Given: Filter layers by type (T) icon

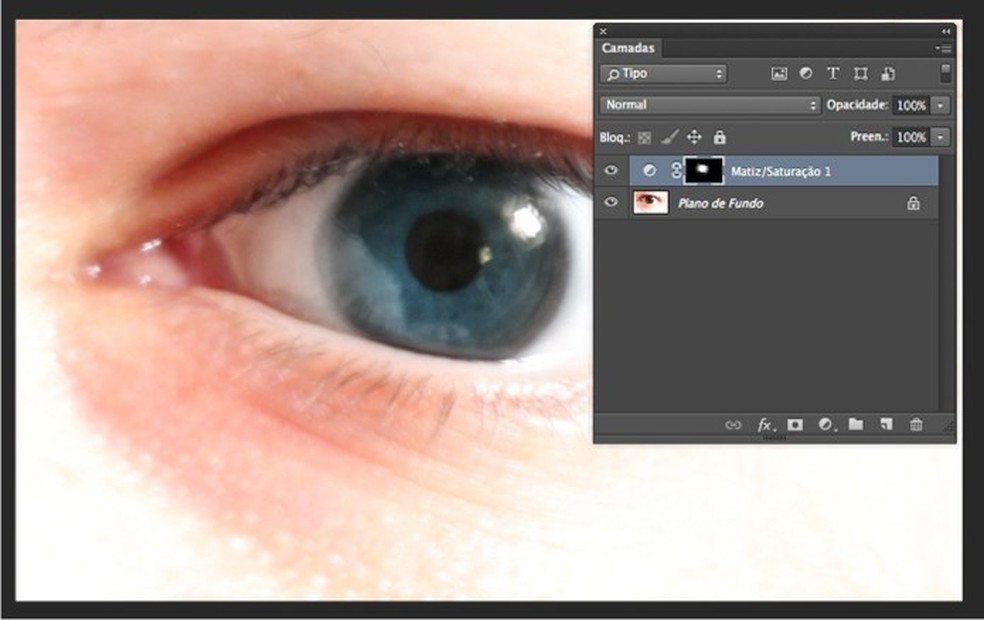Looking at the screenshot, I should pos(833,74).
